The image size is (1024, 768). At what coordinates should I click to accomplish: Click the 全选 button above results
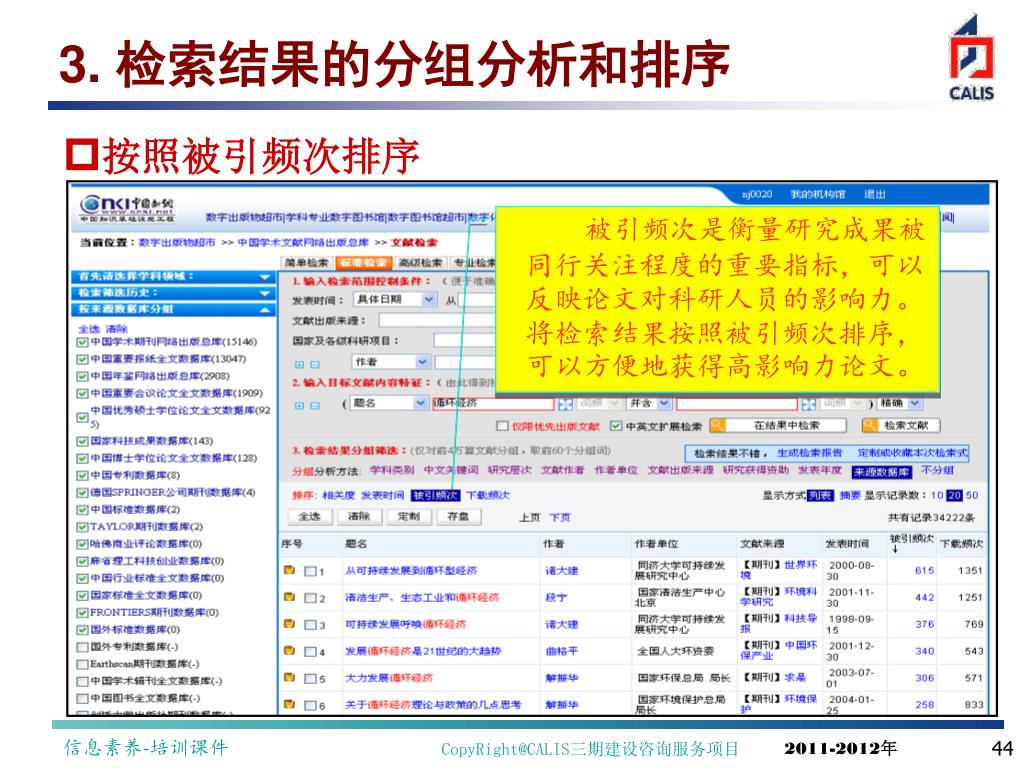point(310,517)
